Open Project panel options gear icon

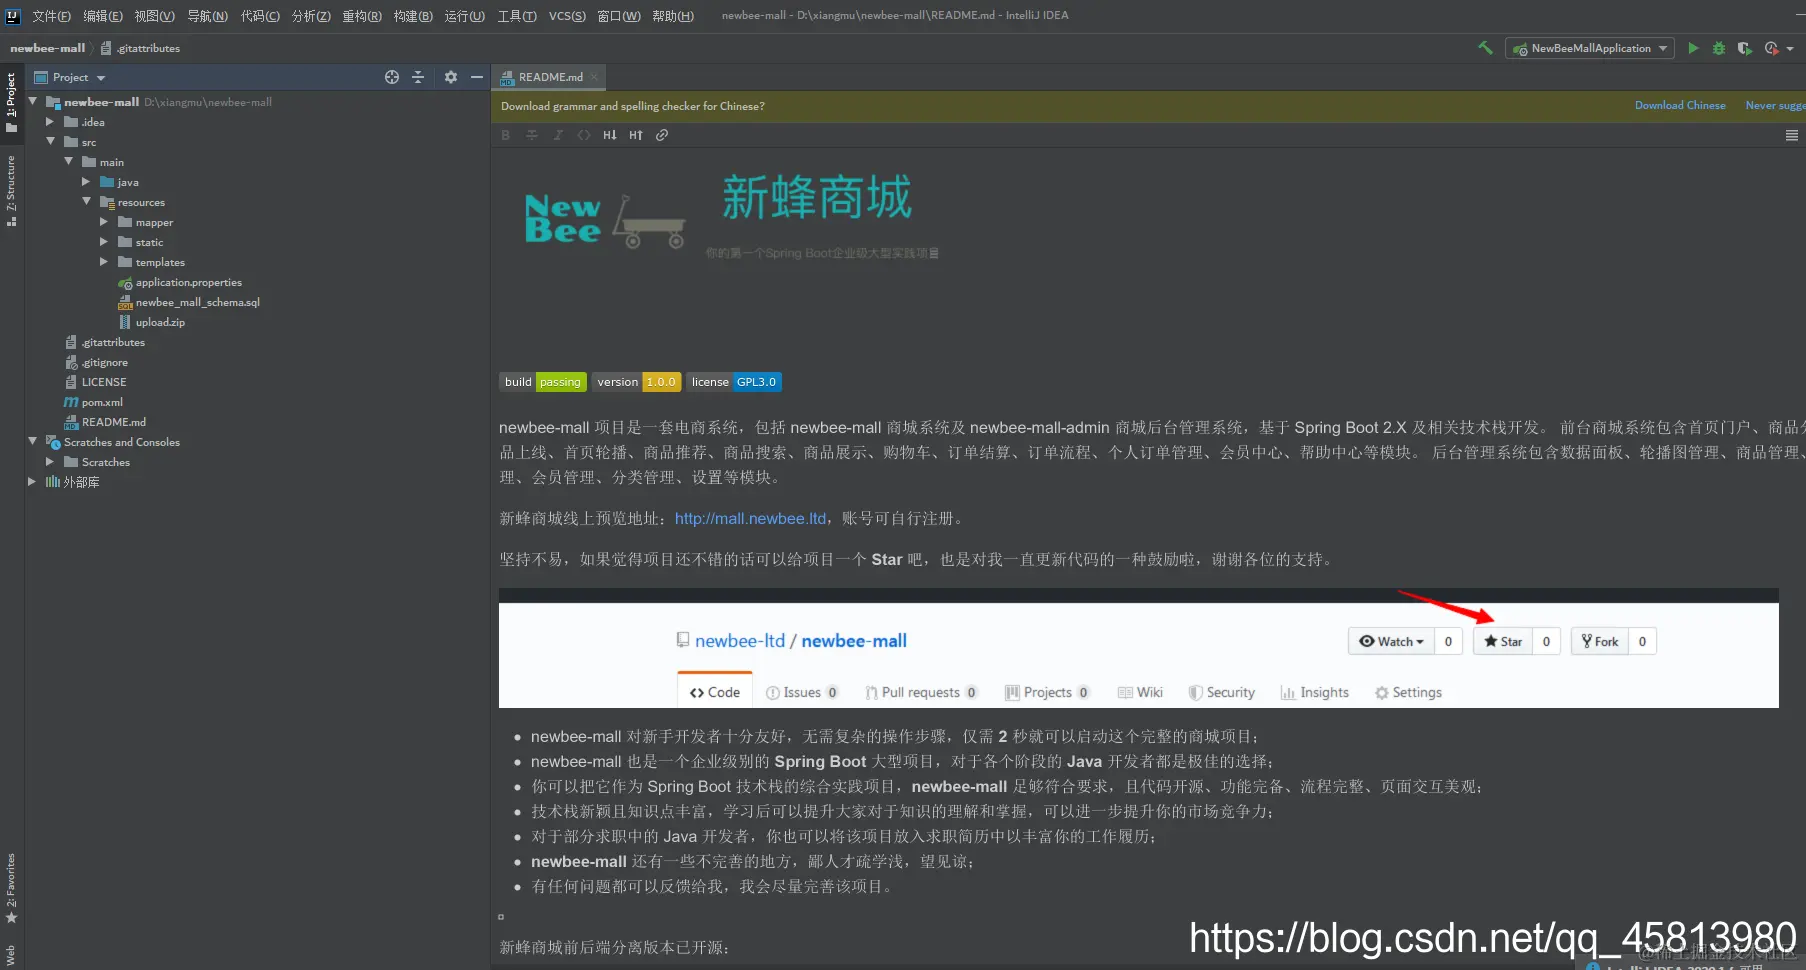[451, 77]
